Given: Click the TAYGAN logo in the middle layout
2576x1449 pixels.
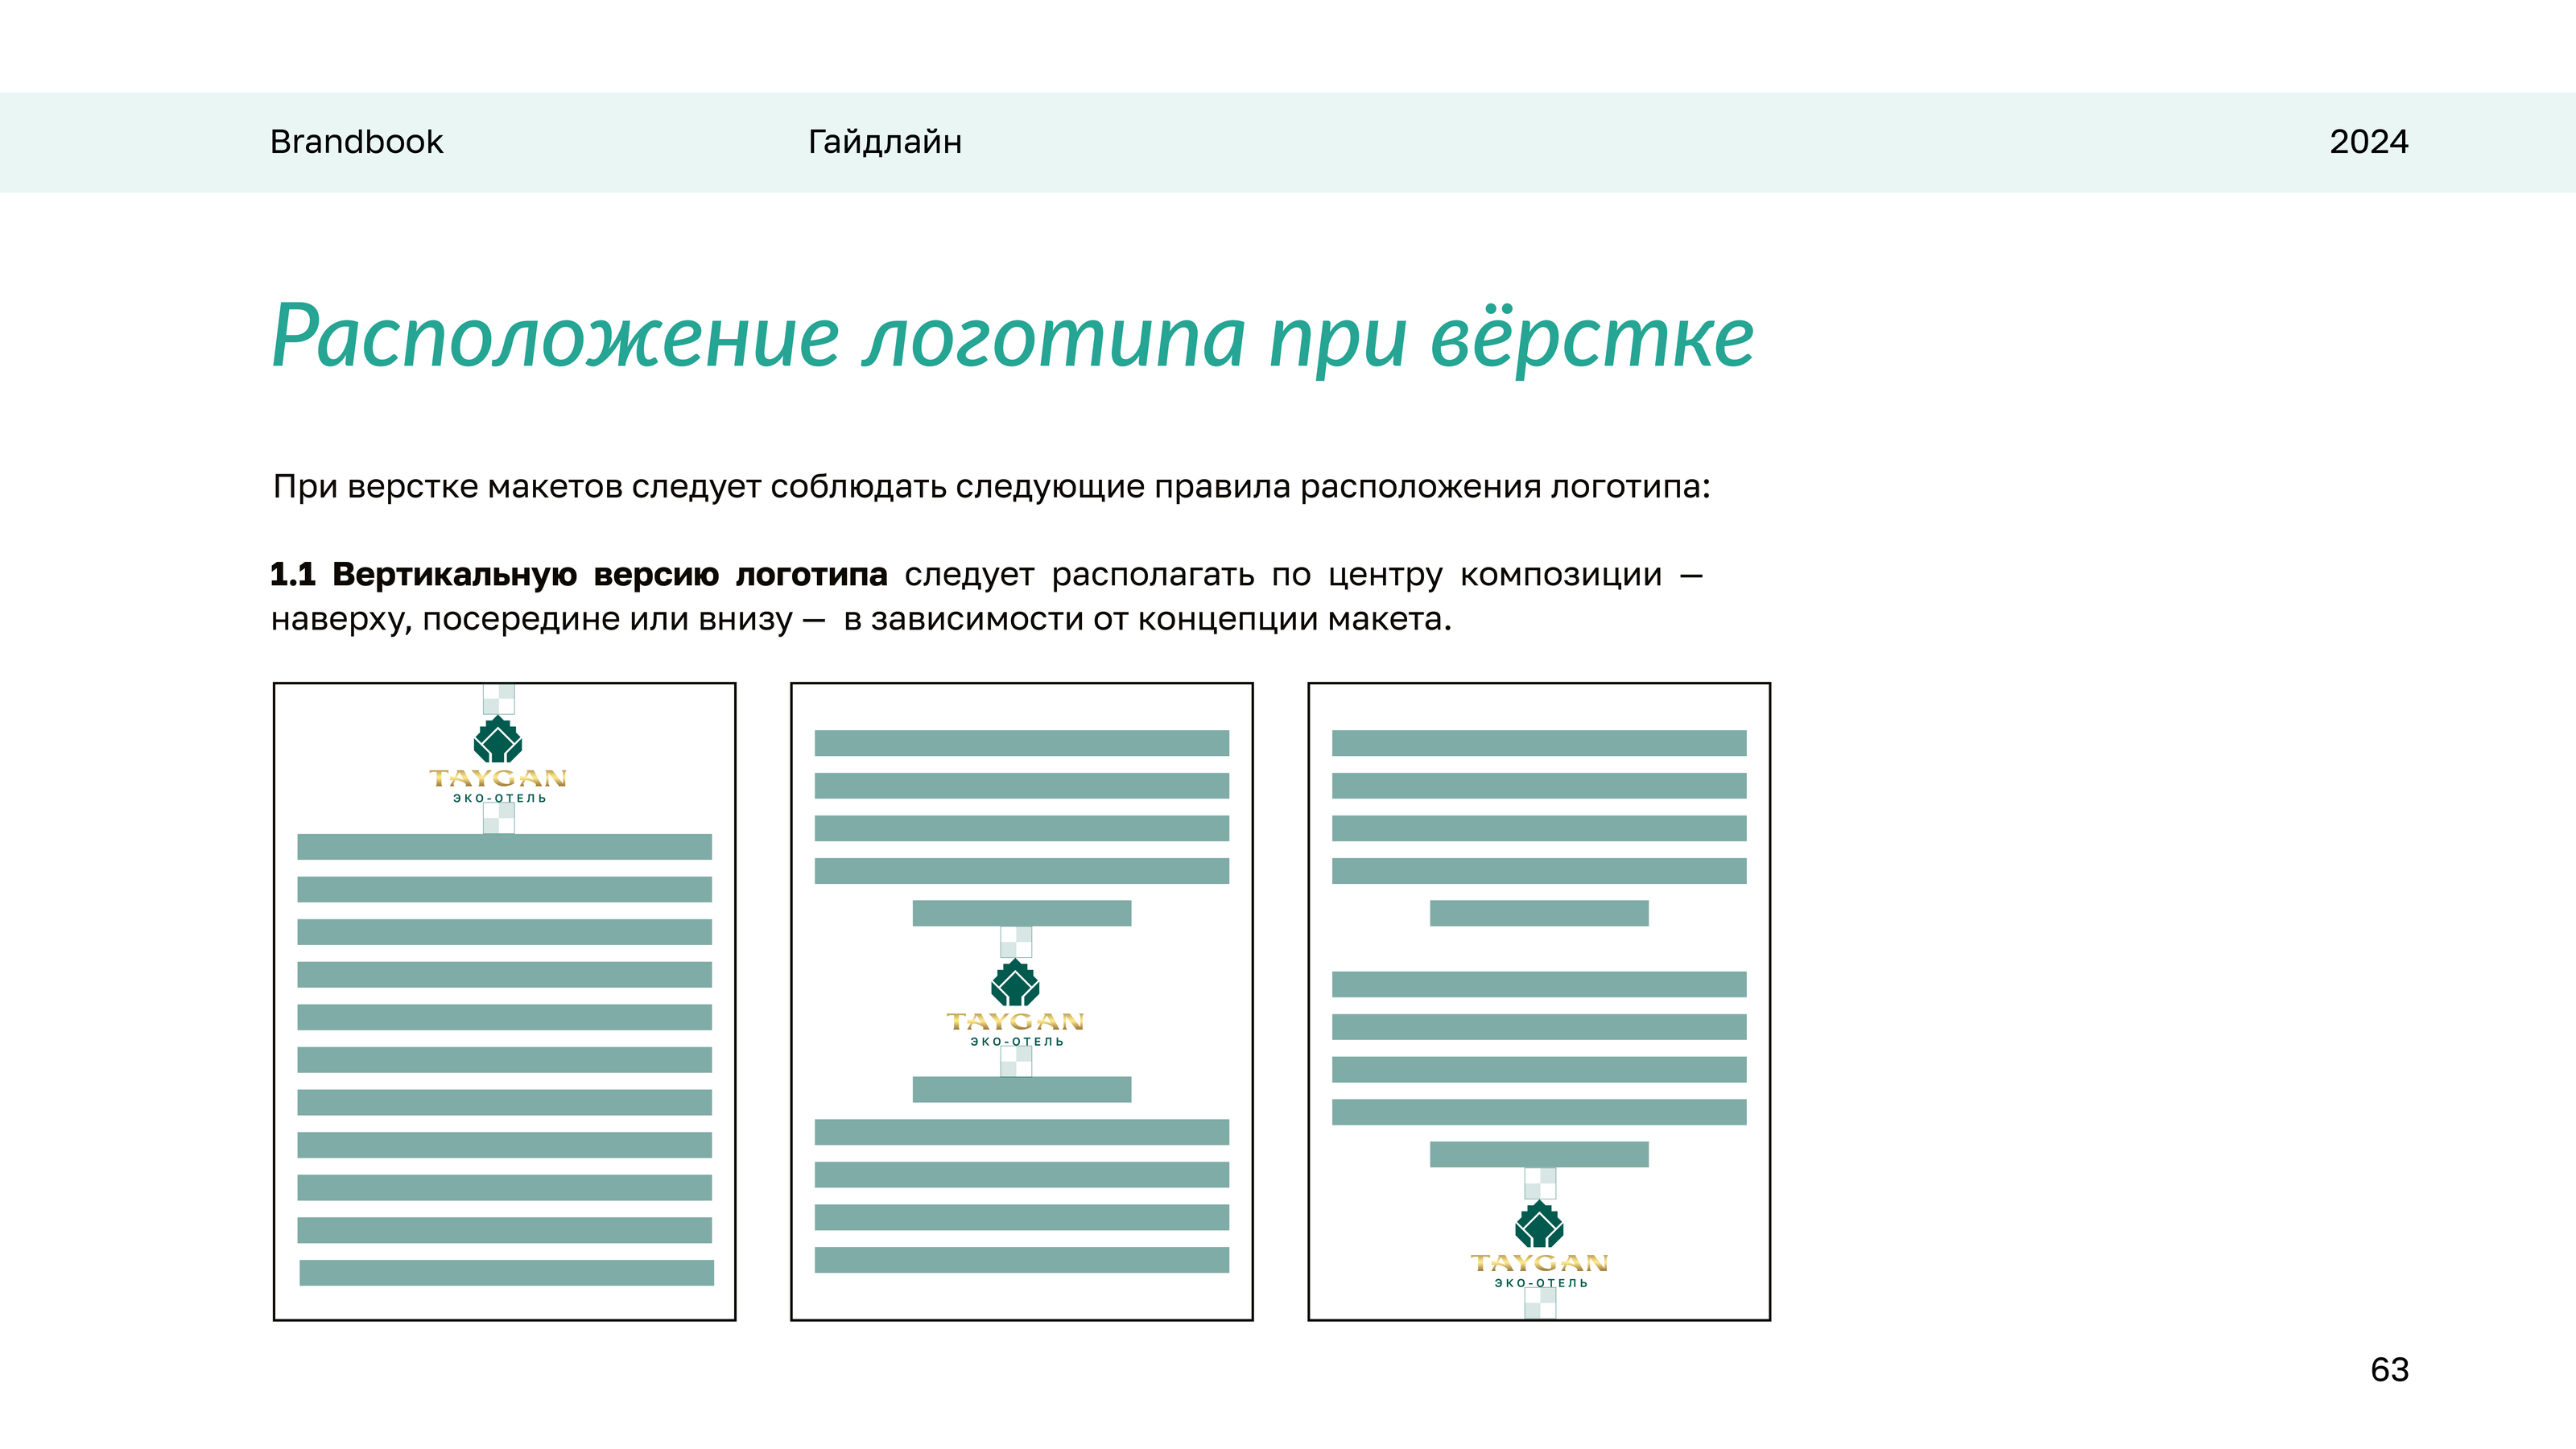Looking at the screenshot, I should point(1015,1021).
